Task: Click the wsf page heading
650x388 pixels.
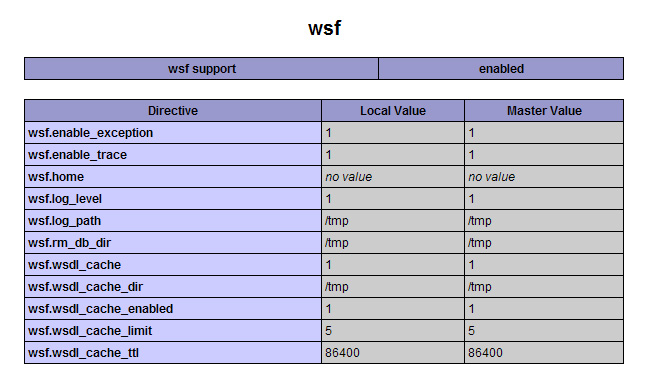Action: pyautogui.click(x=325, y=28)
